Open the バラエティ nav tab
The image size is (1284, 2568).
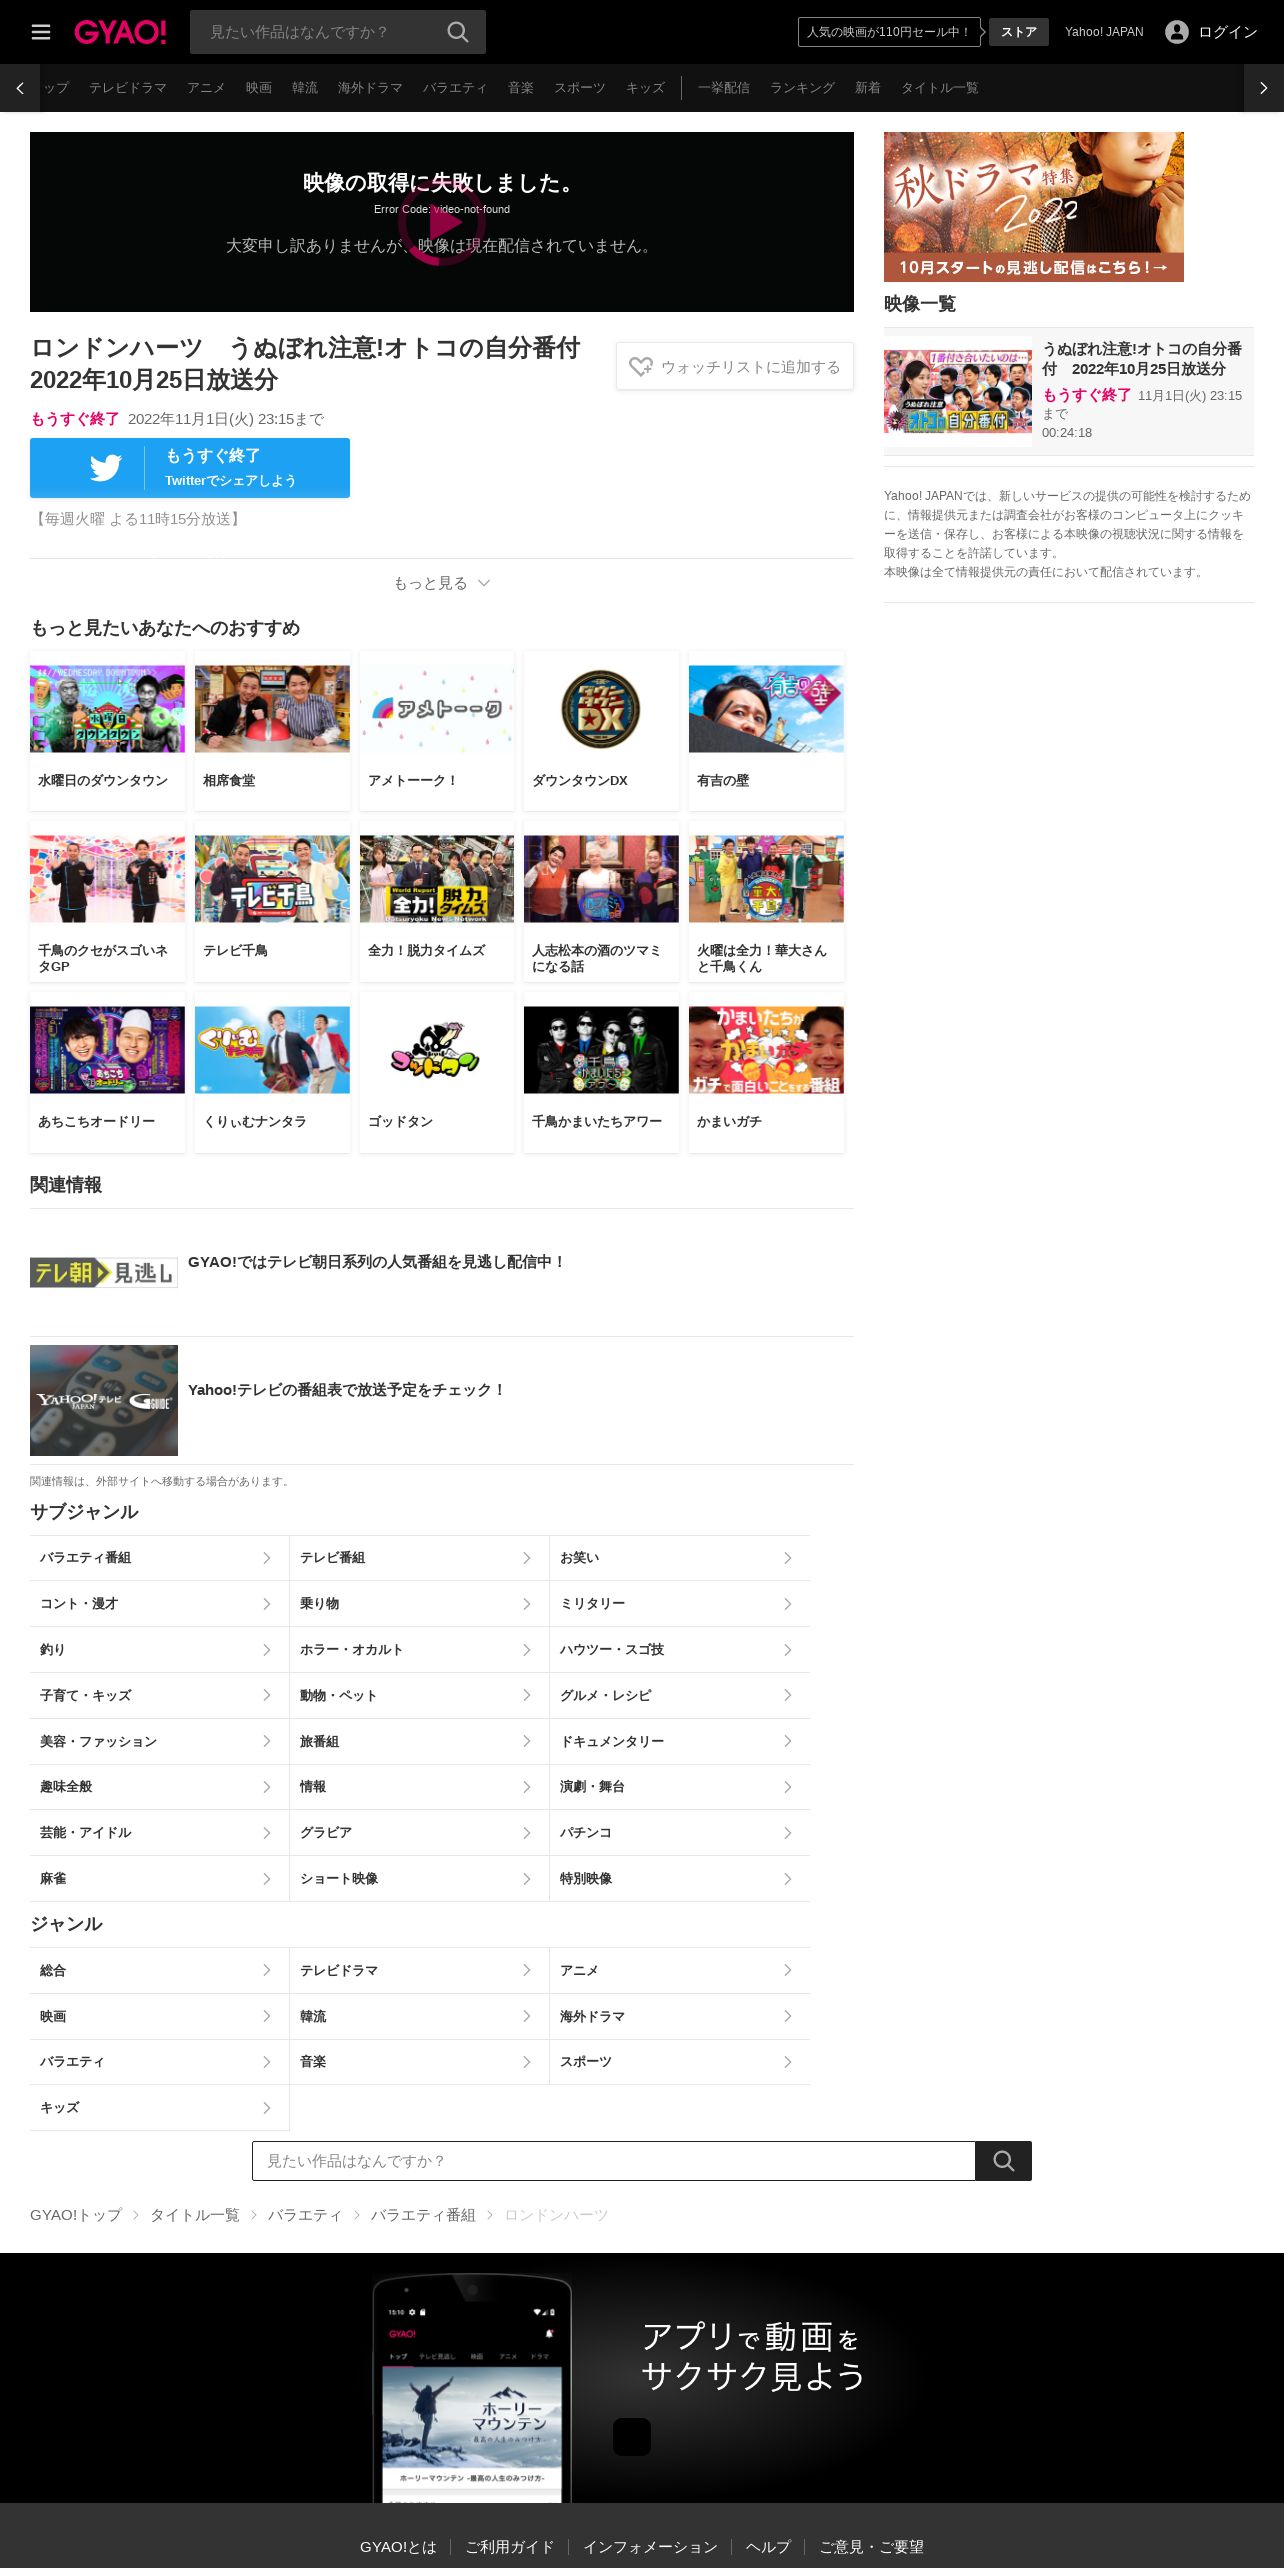tap(455, 88)
